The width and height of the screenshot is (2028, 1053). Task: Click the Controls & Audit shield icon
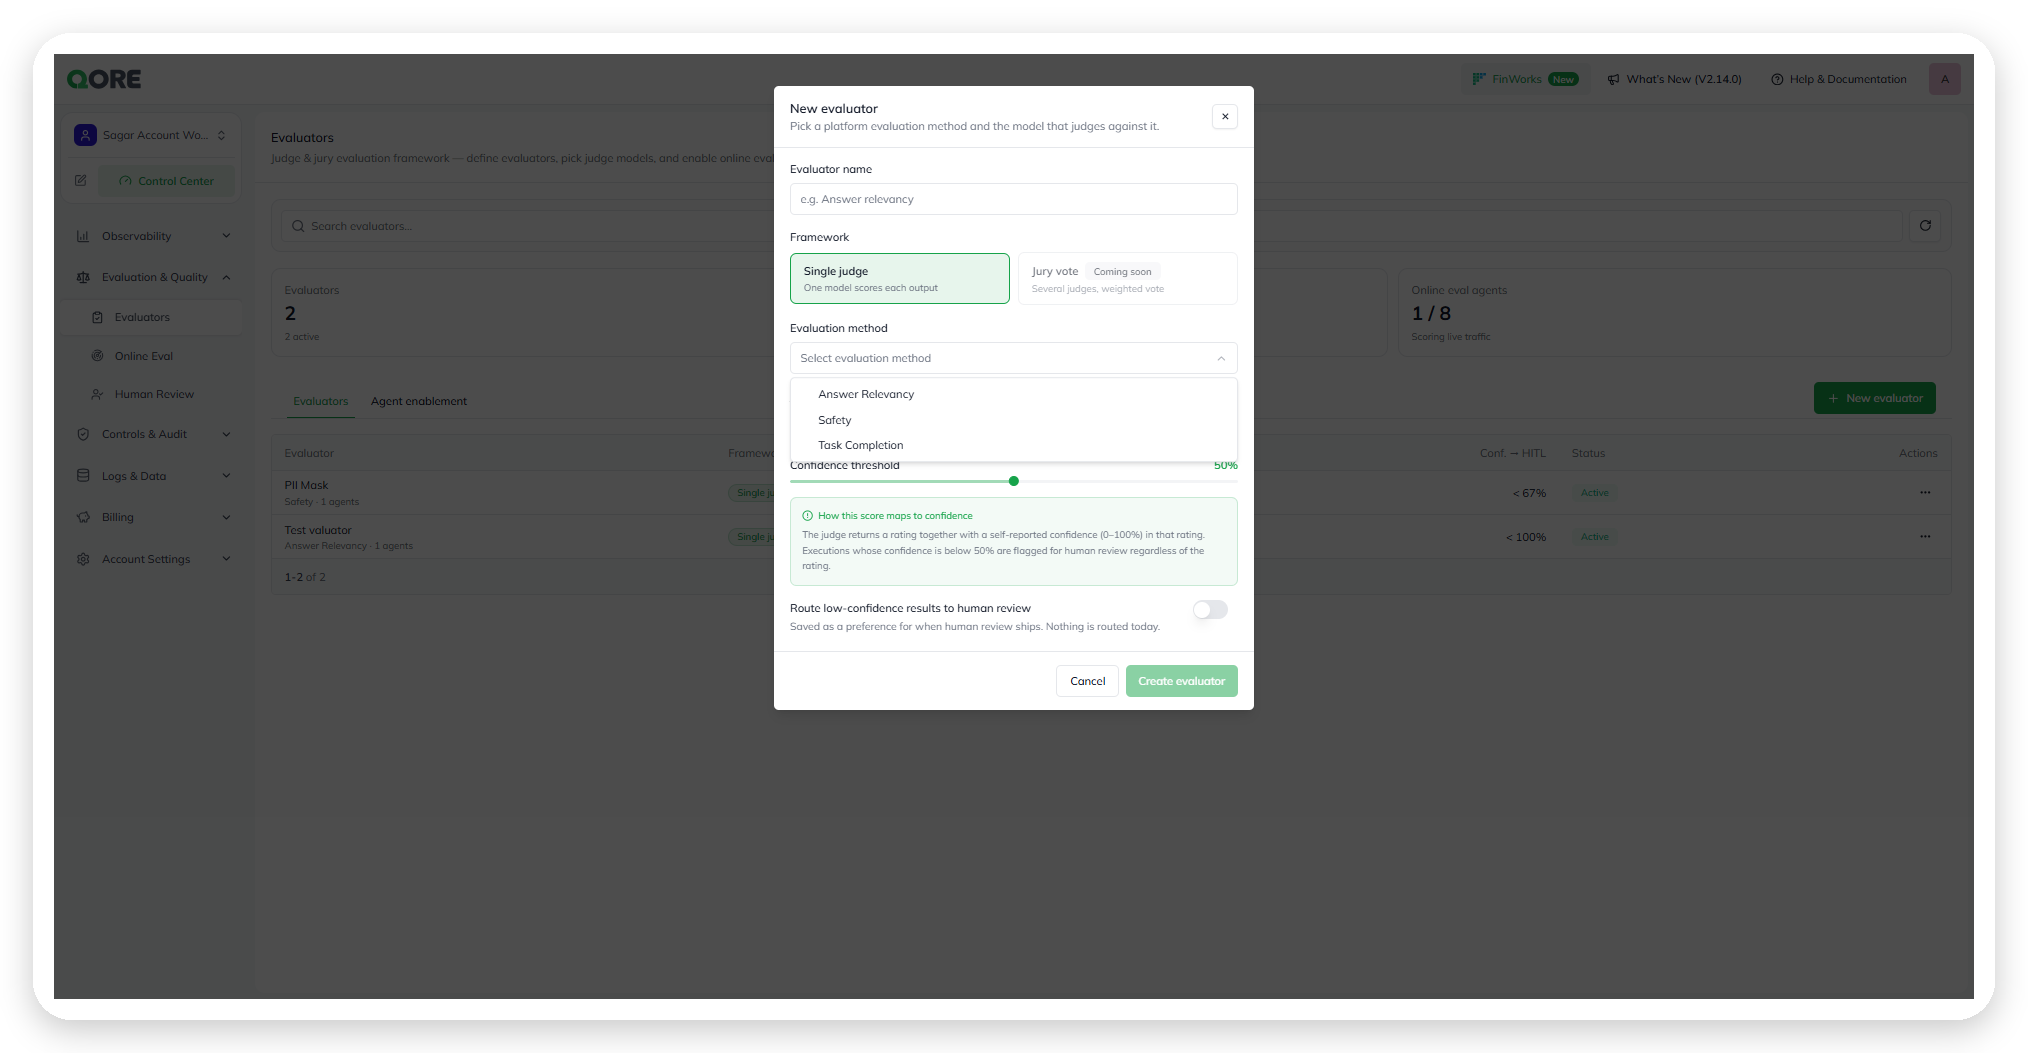pos(83,434)
